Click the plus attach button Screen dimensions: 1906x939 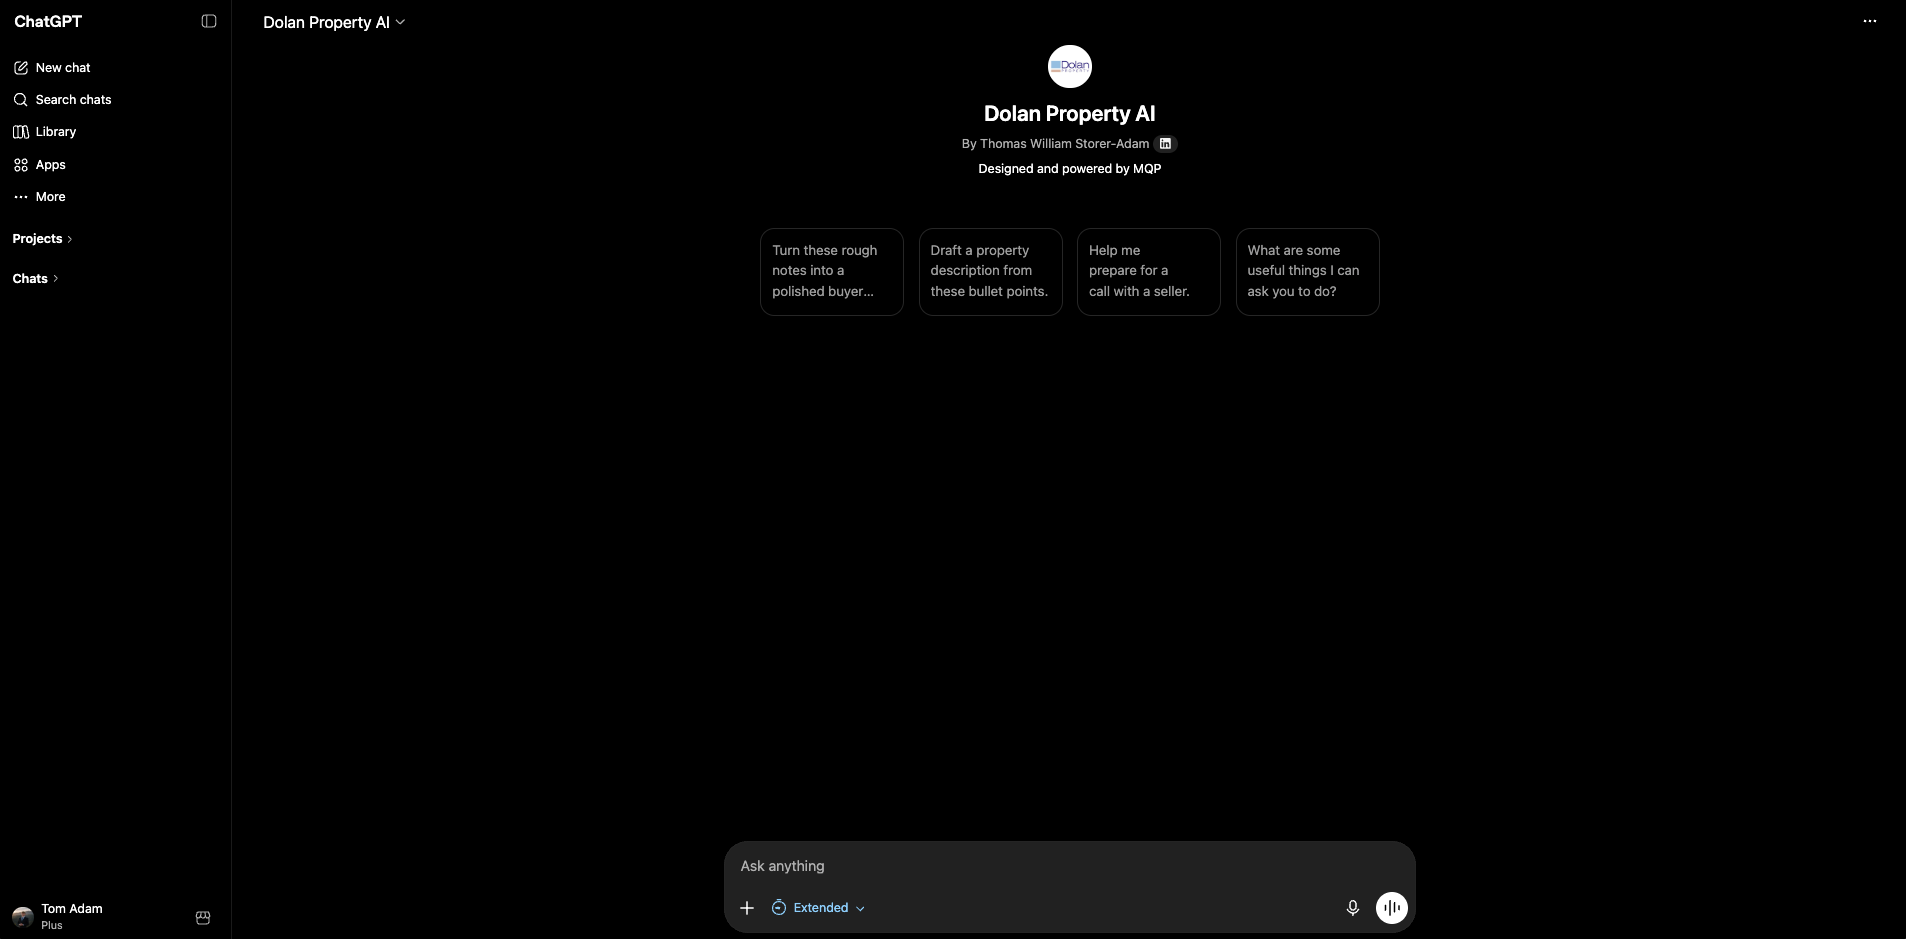point(746,908)
